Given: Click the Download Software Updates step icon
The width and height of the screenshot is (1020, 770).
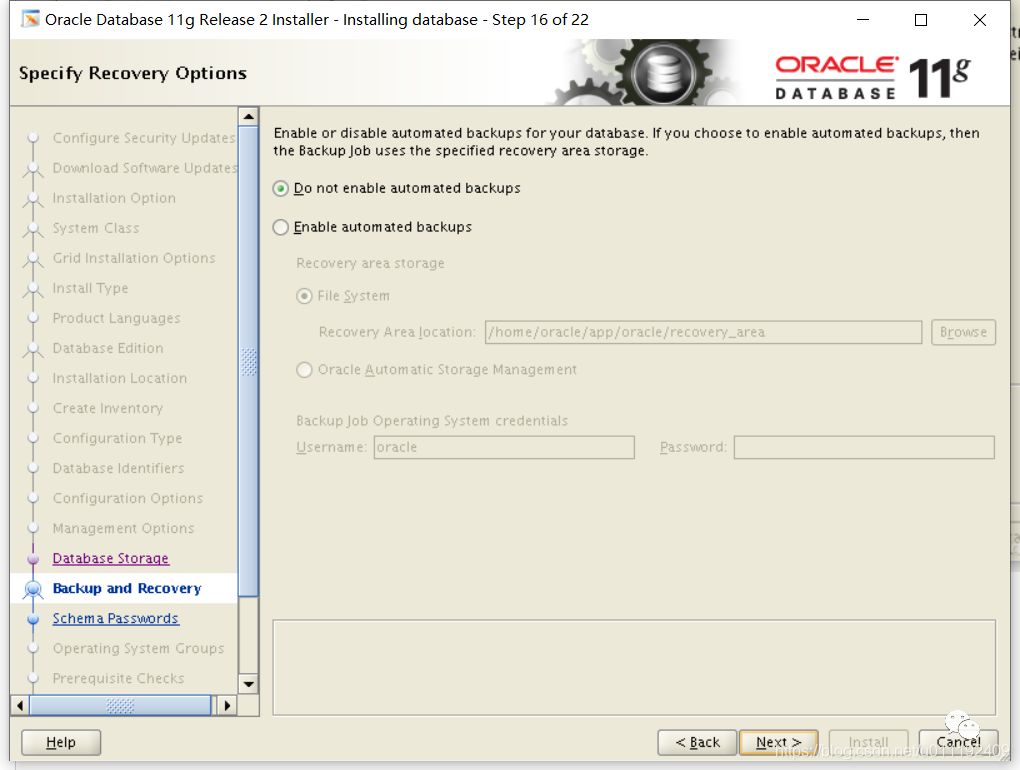Looking at the screenshot, I should pyautogui.click(x=33, y=168).
